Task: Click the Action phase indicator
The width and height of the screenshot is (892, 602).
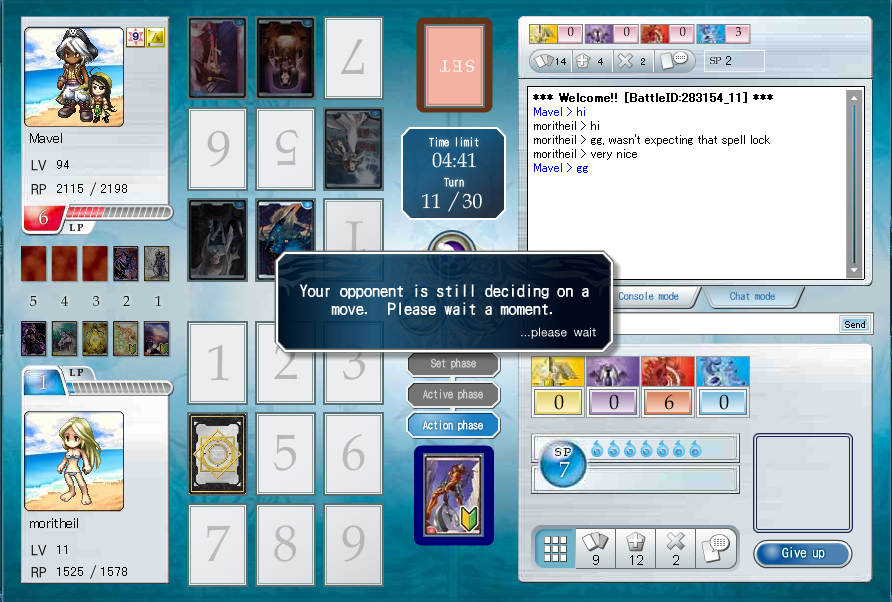Action: coord(452,425)
